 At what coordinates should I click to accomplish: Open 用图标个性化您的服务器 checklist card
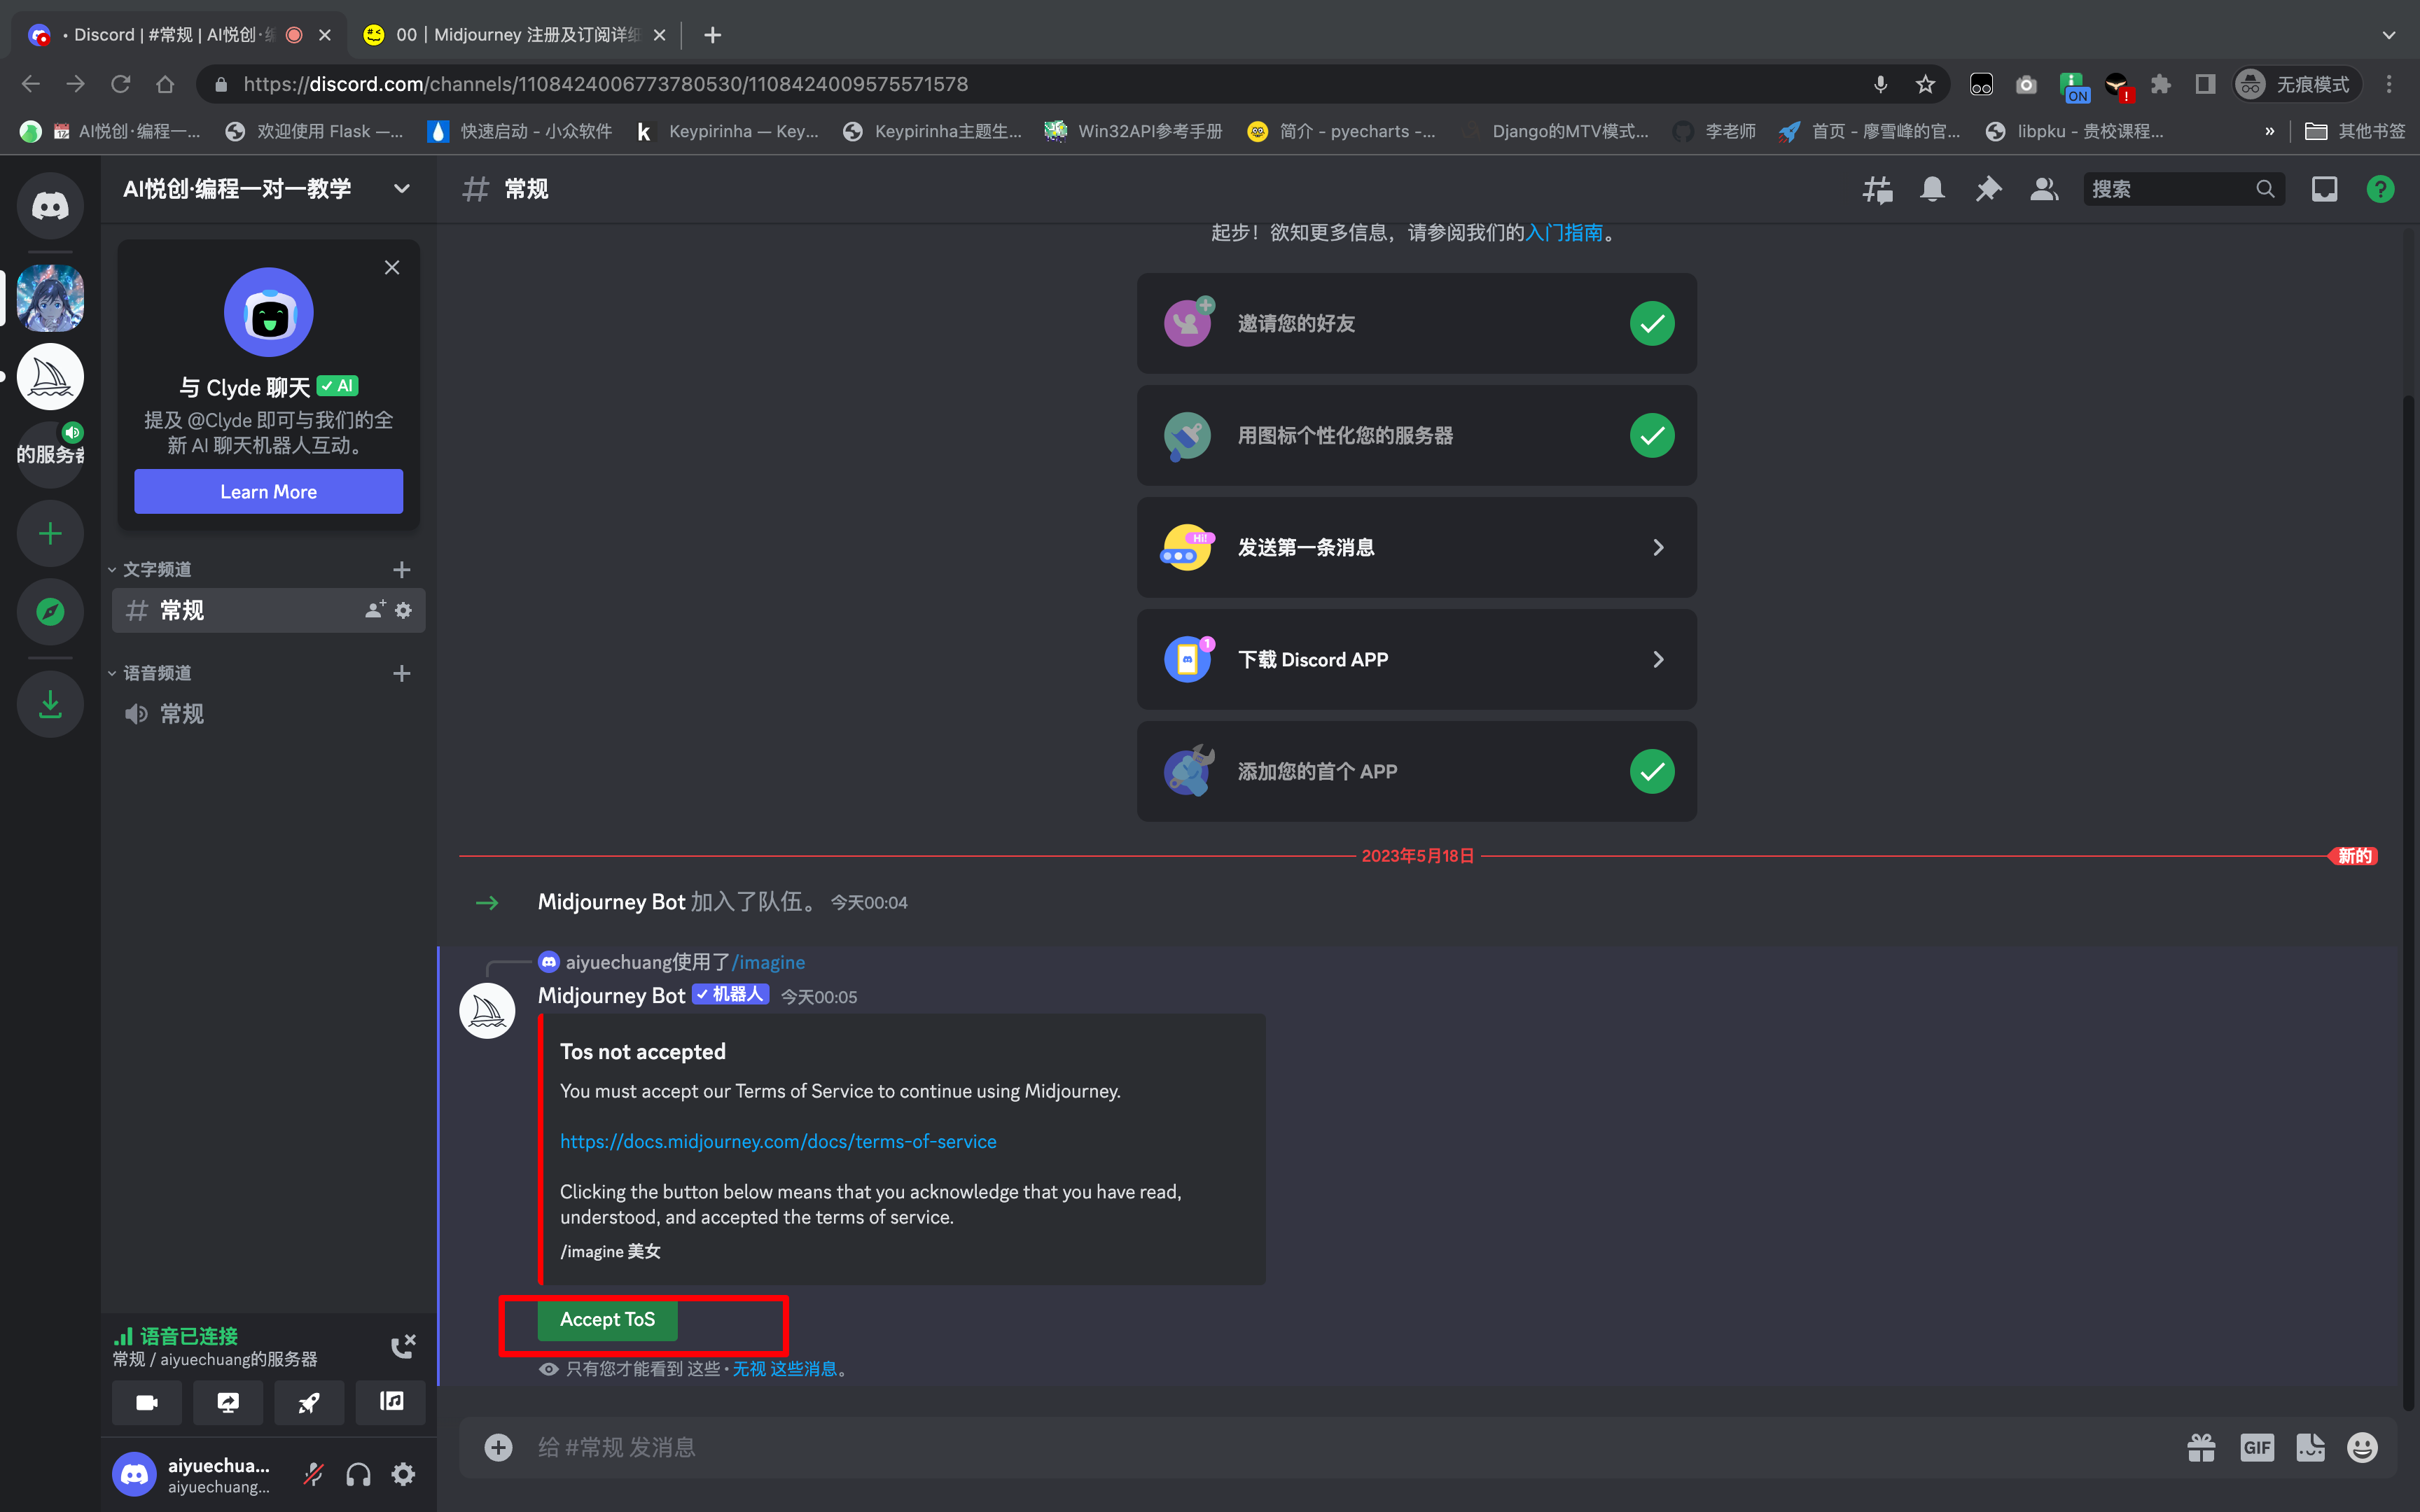pyautogui.click(x=1416, y=435)
